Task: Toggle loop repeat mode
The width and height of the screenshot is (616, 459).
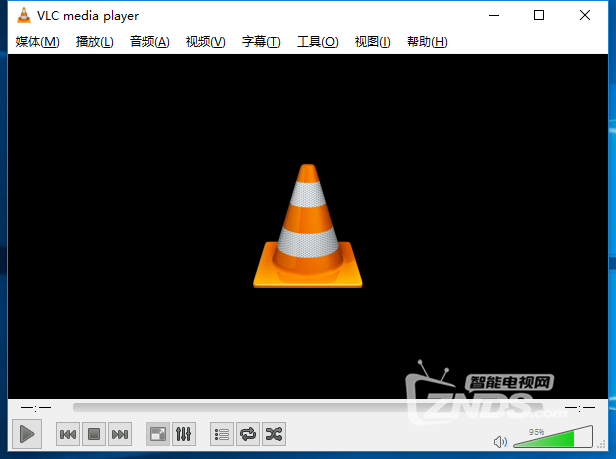Action: [x=248, y=434]
